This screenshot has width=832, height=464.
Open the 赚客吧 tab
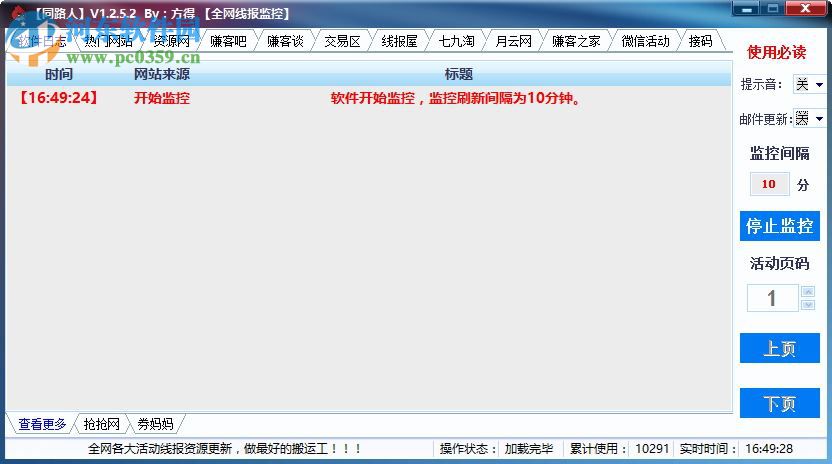[x=228, y=41]
